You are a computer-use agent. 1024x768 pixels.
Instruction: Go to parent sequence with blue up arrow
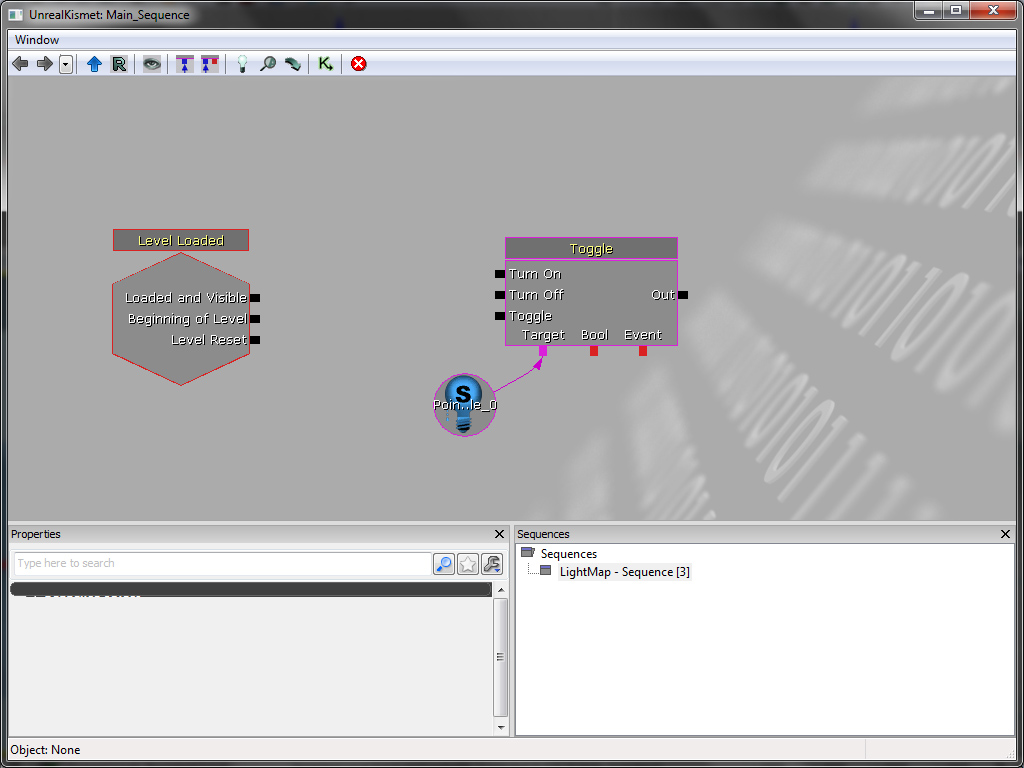[x=94, y=64]
